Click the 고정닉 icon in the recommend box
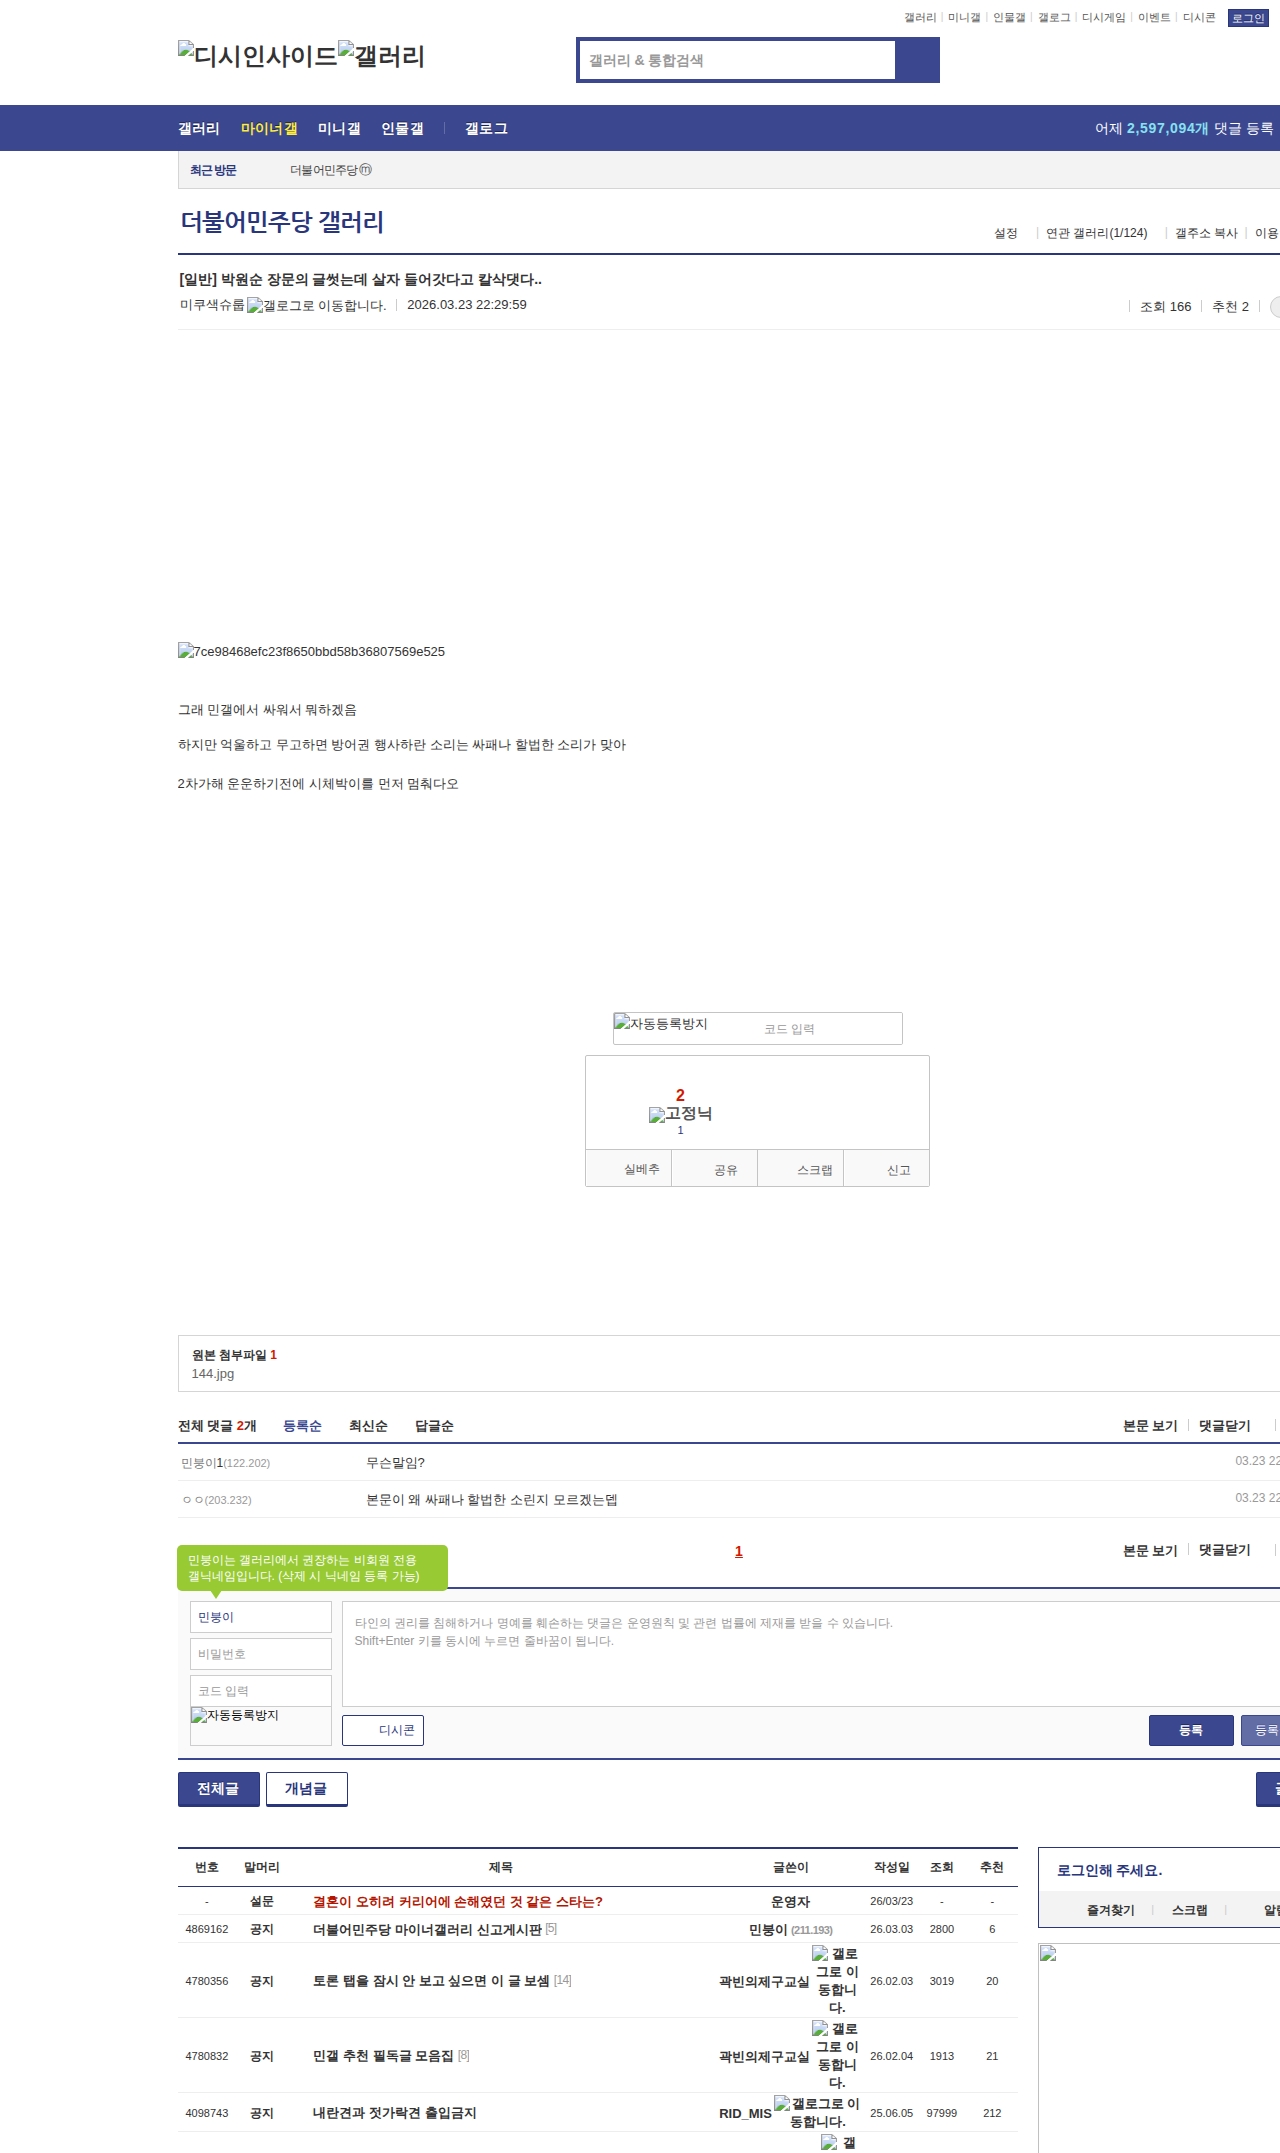The width and height of the screenshot is (1280, 2153). 681,1113
